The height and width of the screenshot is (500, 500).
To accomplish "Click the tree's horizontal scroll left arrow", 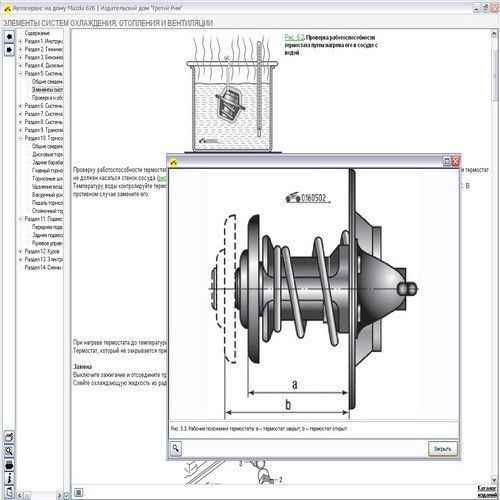I will tap(20, 495).
